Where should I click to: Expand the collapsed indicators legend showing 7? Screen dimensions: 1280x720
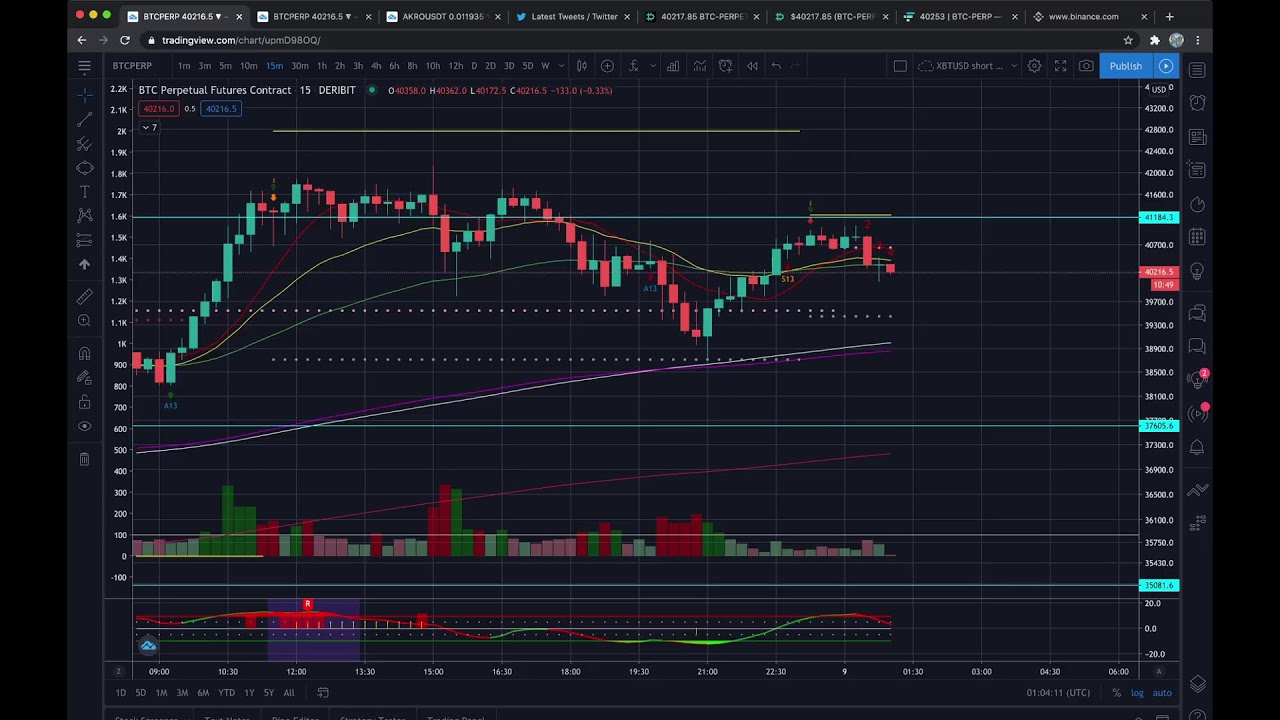click(x=149, y=128)
